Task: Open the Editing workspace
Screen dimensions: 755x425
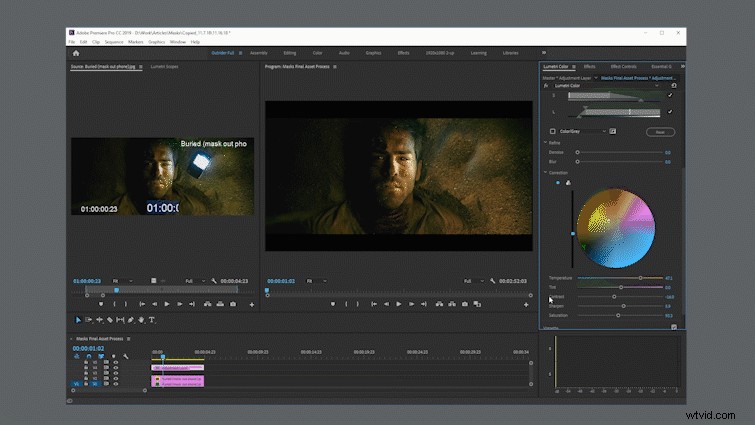Action: [x=290, y=53]
